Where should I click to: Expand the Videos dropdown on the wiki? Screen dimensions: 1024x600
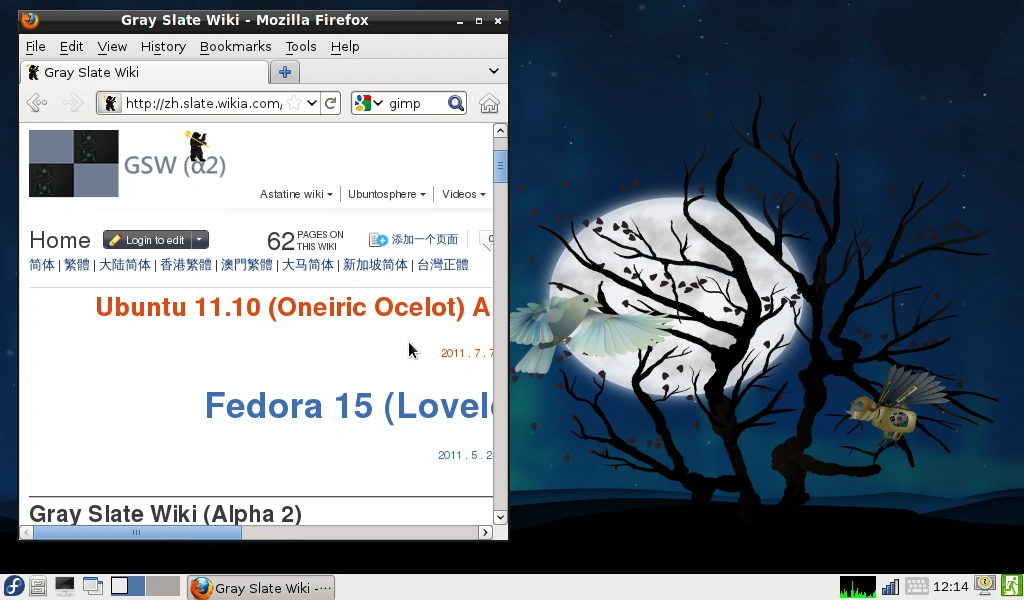pos(463,194)
